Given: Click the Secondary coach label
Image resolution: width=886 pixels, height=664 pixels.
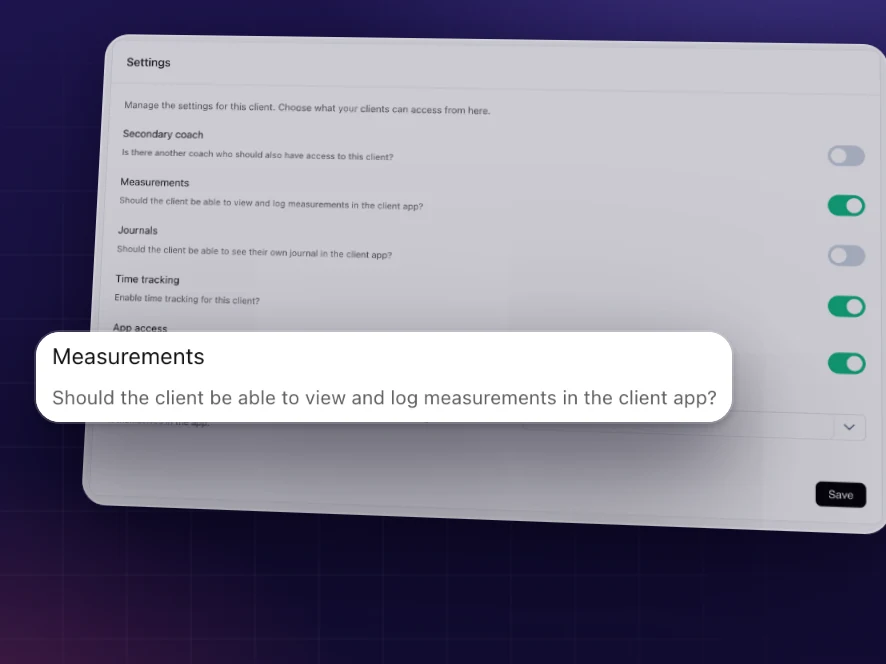Looking at the screenshot, I should [163, 134].
